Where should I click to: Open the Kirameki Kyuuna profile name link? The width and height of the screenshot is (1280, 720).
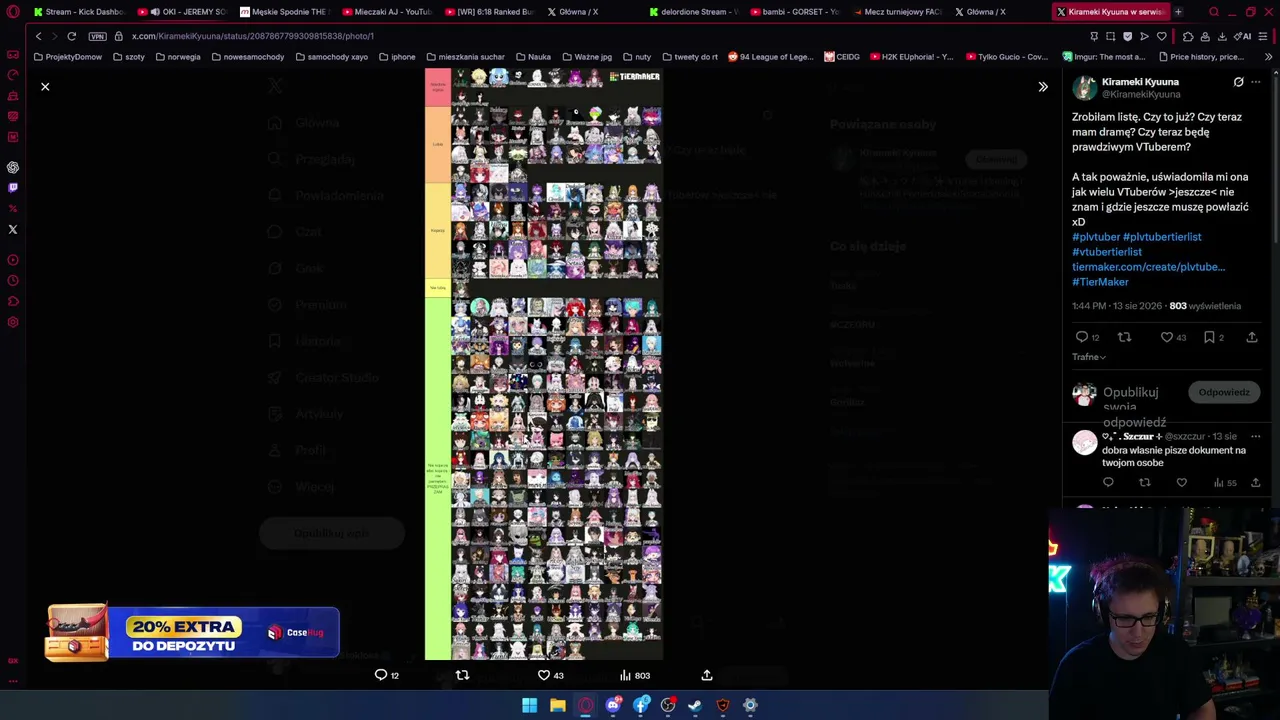click(1140, 82)
